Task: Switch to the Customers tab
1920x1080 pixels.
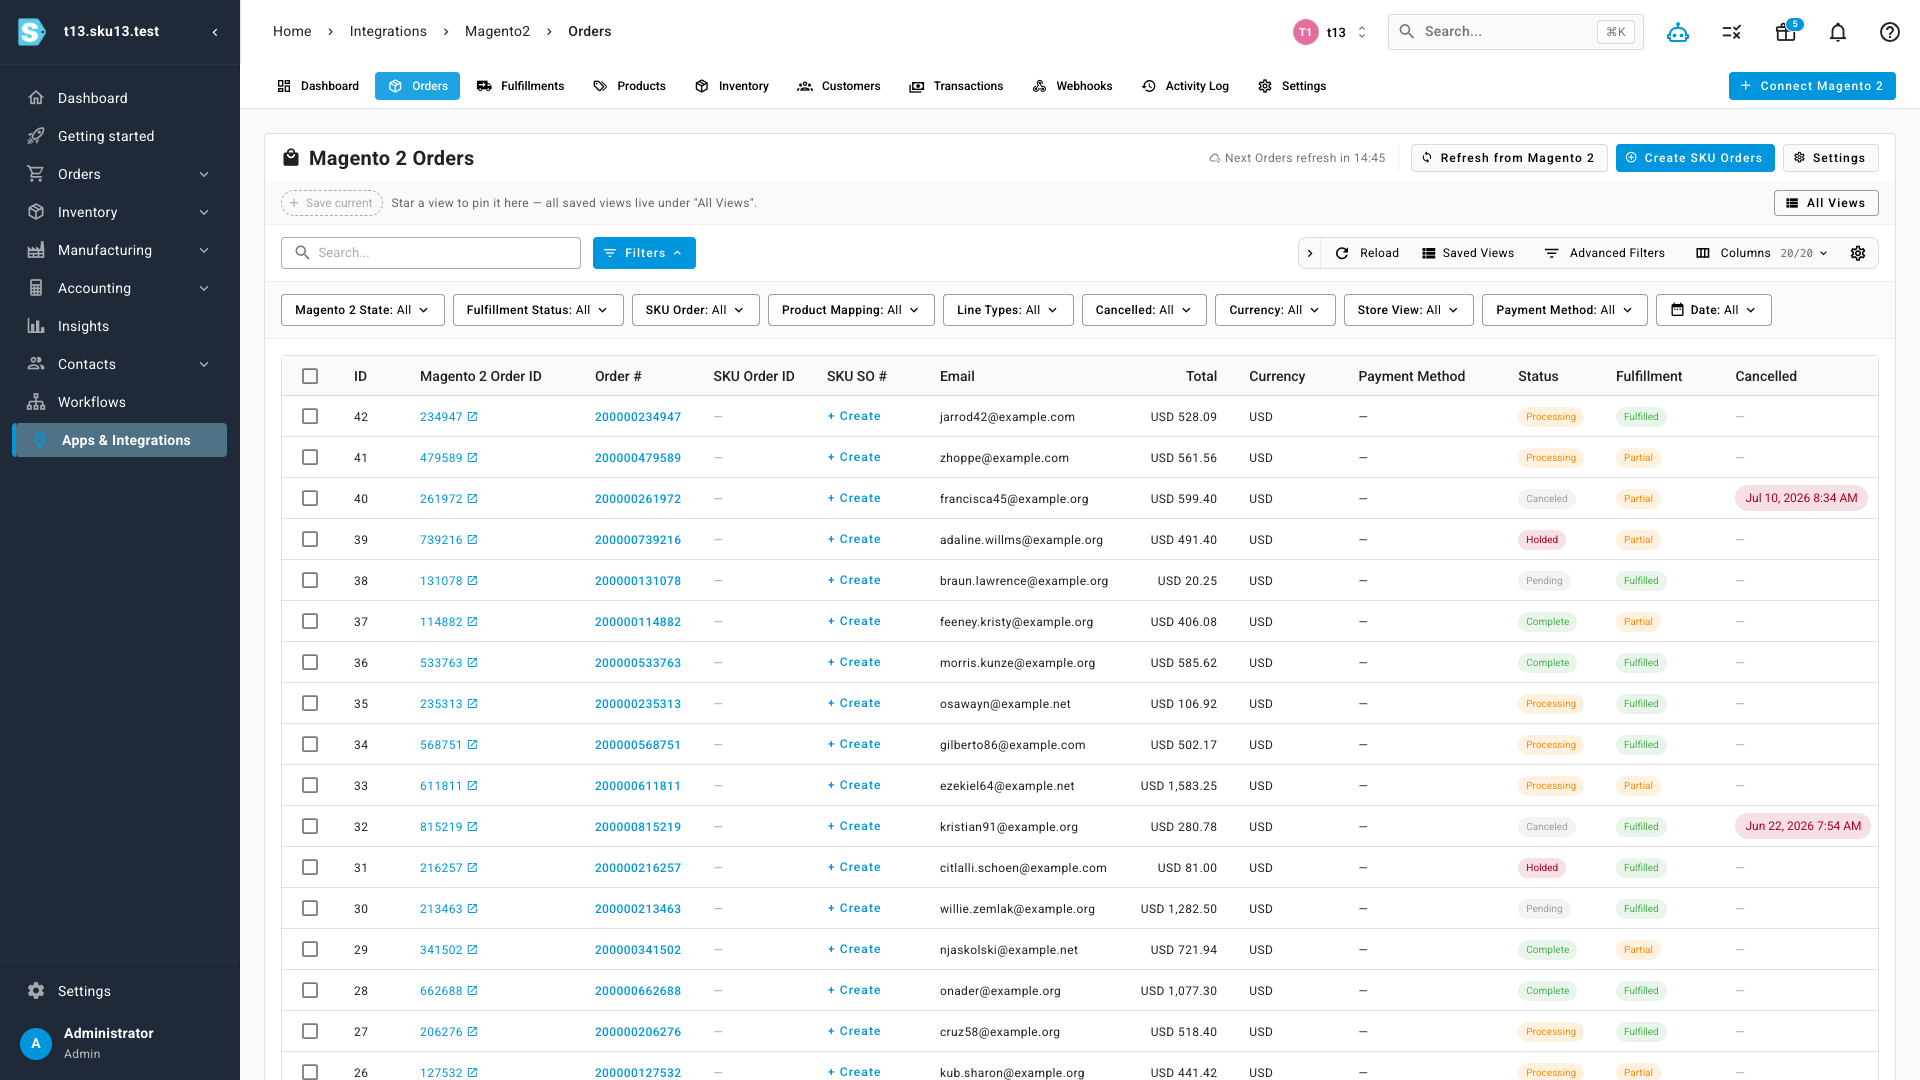Action: 839,86
